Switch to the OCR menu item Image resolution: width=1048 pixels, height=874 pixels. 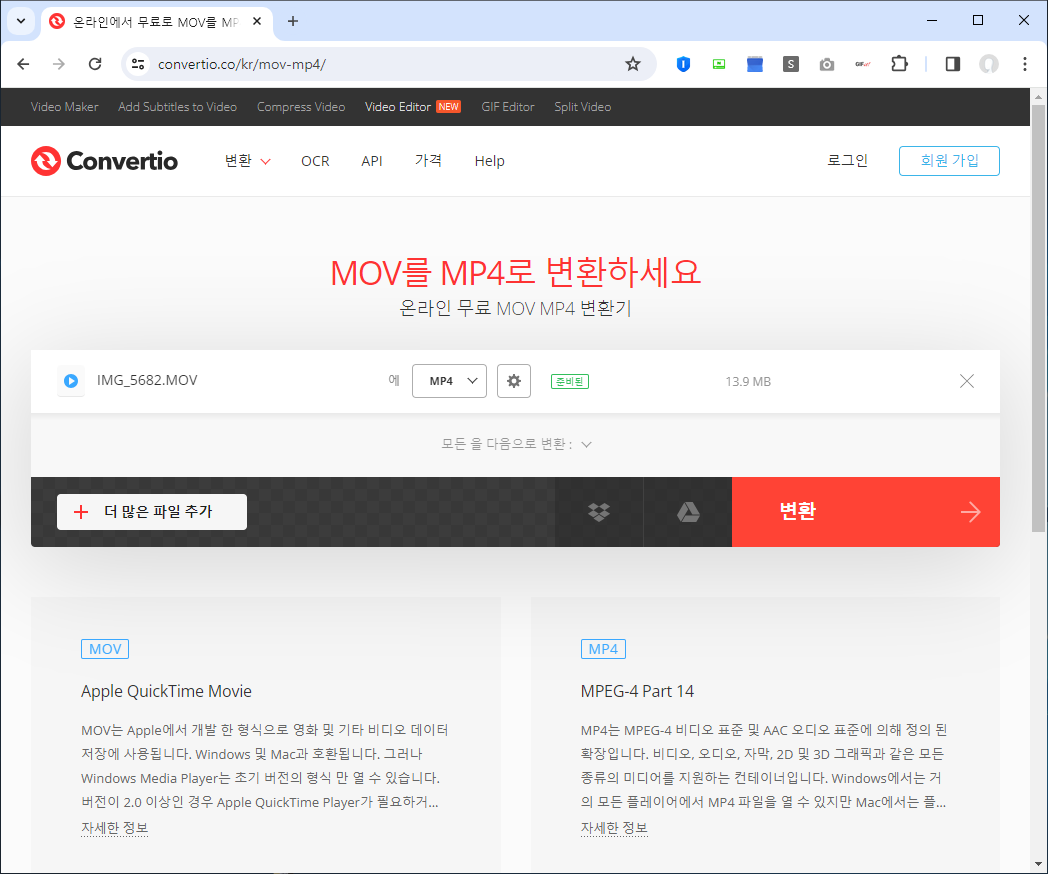315,161
